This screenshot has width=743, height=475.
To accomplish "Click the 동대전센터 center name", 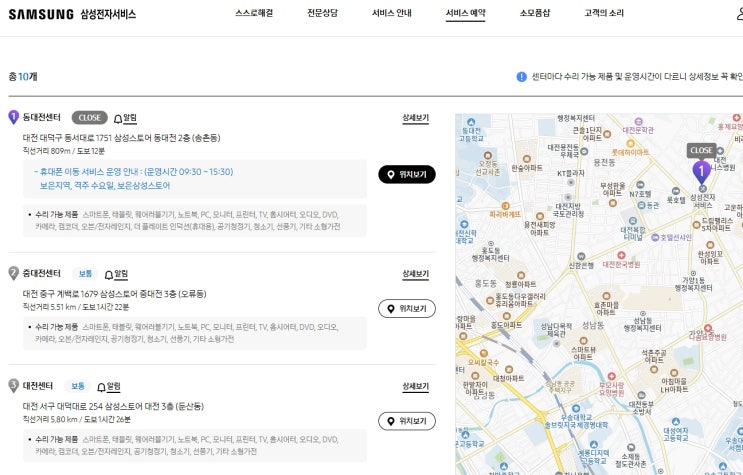I will [42, 117].
